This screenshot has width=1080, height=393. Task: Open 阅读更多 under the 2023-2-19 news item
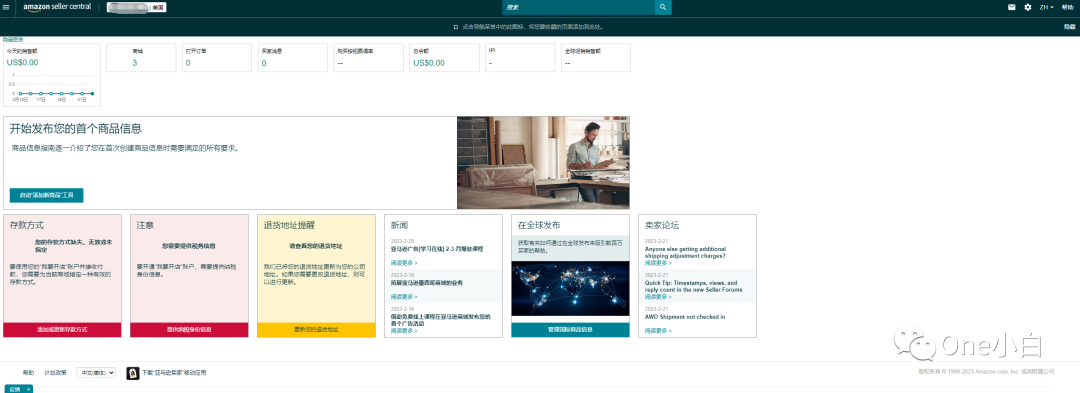404,297
